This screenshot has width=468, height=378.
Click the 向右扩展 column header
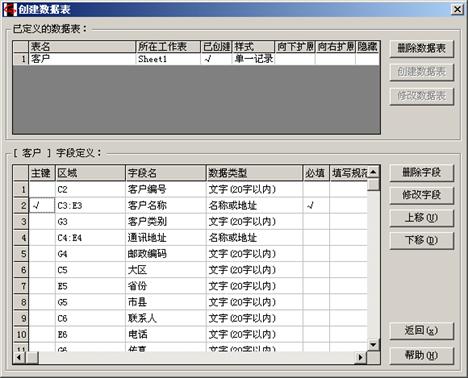(x=335, y=47)
